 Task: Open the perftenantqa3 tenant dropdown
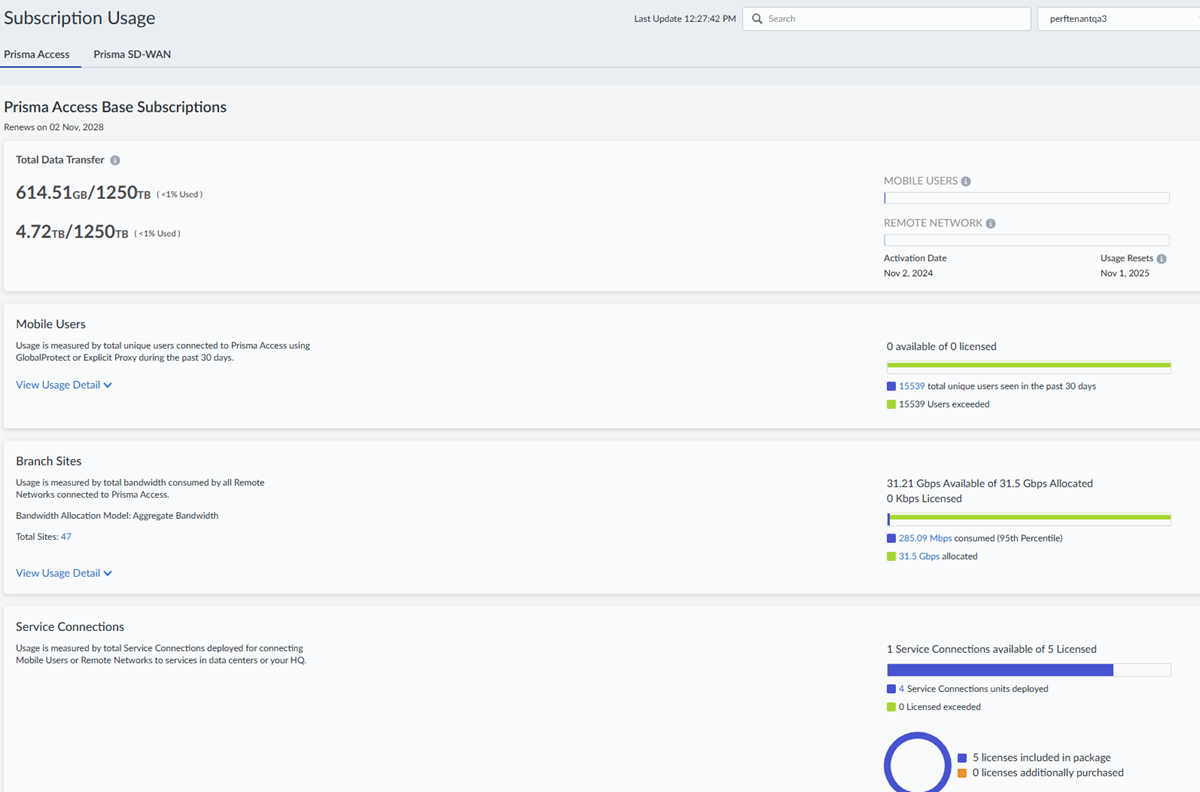[1118, 19]
